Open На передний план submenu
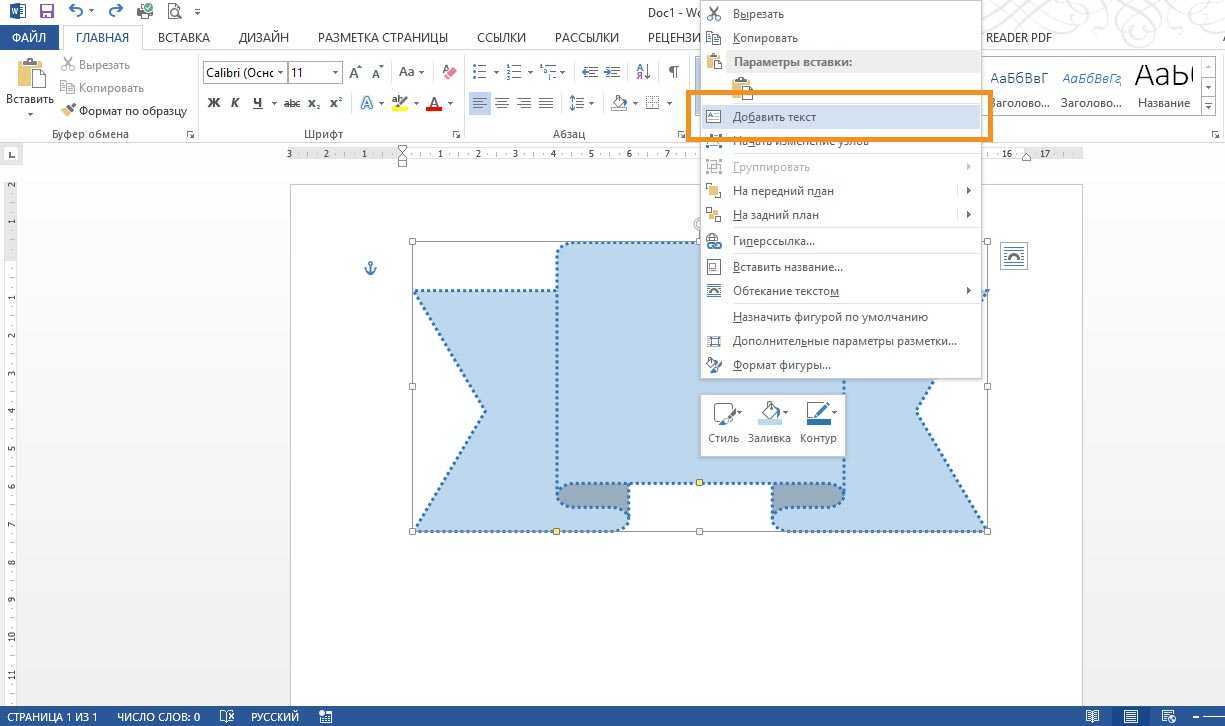The image size is (1225, 726). [x=840, y=191]
